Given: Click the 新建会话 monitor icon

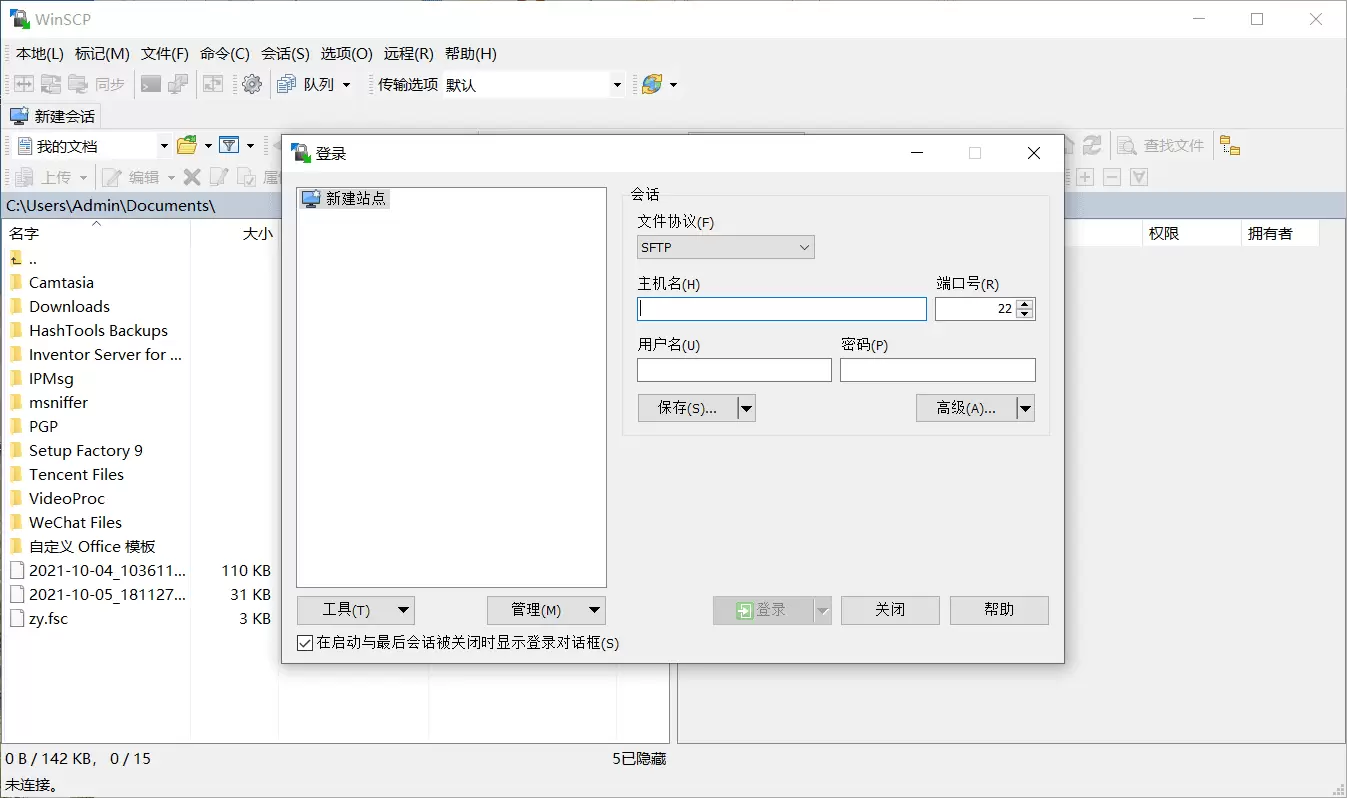Looking at the screenshot, I should coord(19,116).
